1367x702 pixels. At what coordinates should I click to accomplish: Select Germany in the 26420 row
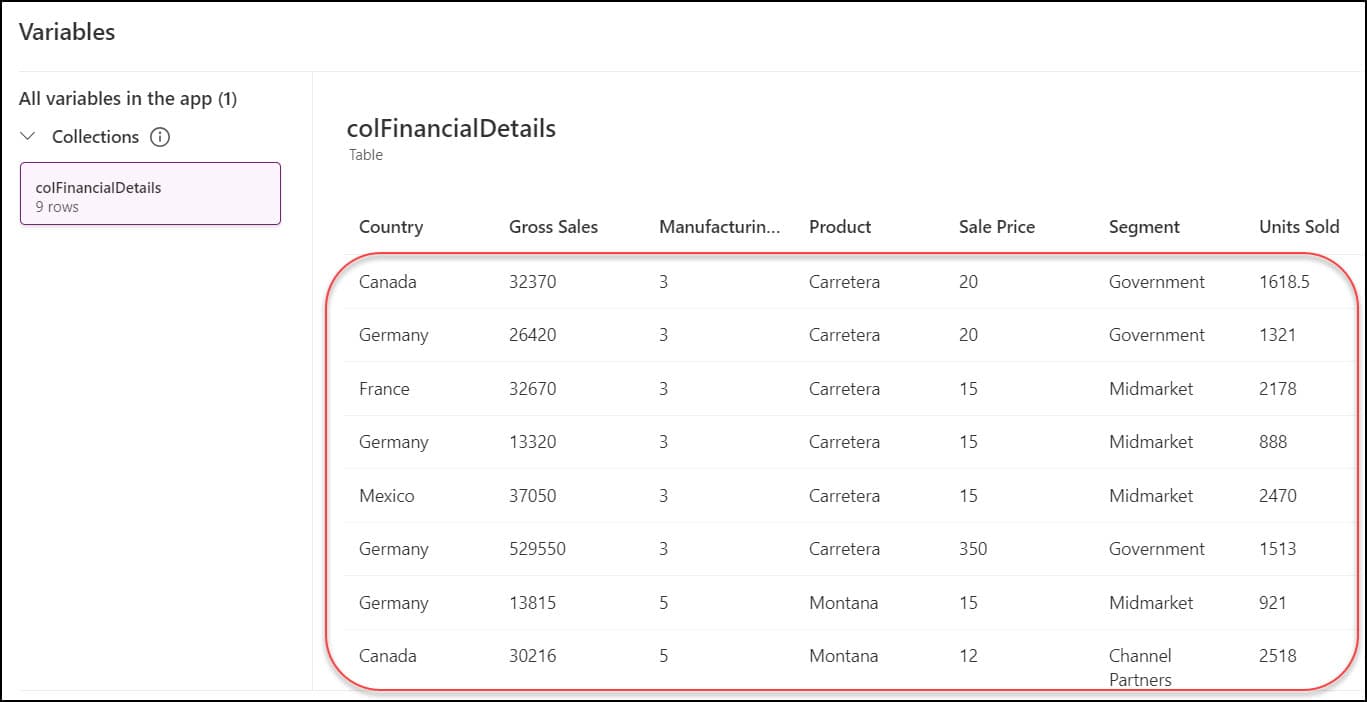394,335
